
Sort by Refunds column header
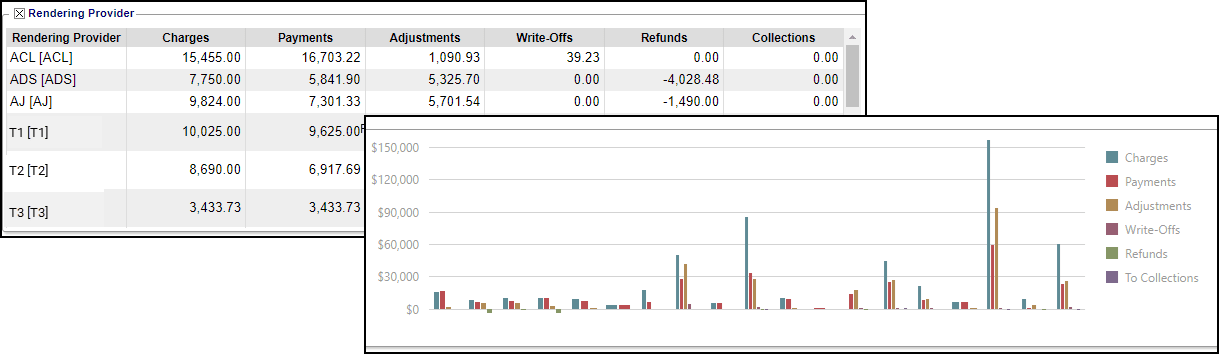click(665, 38)
